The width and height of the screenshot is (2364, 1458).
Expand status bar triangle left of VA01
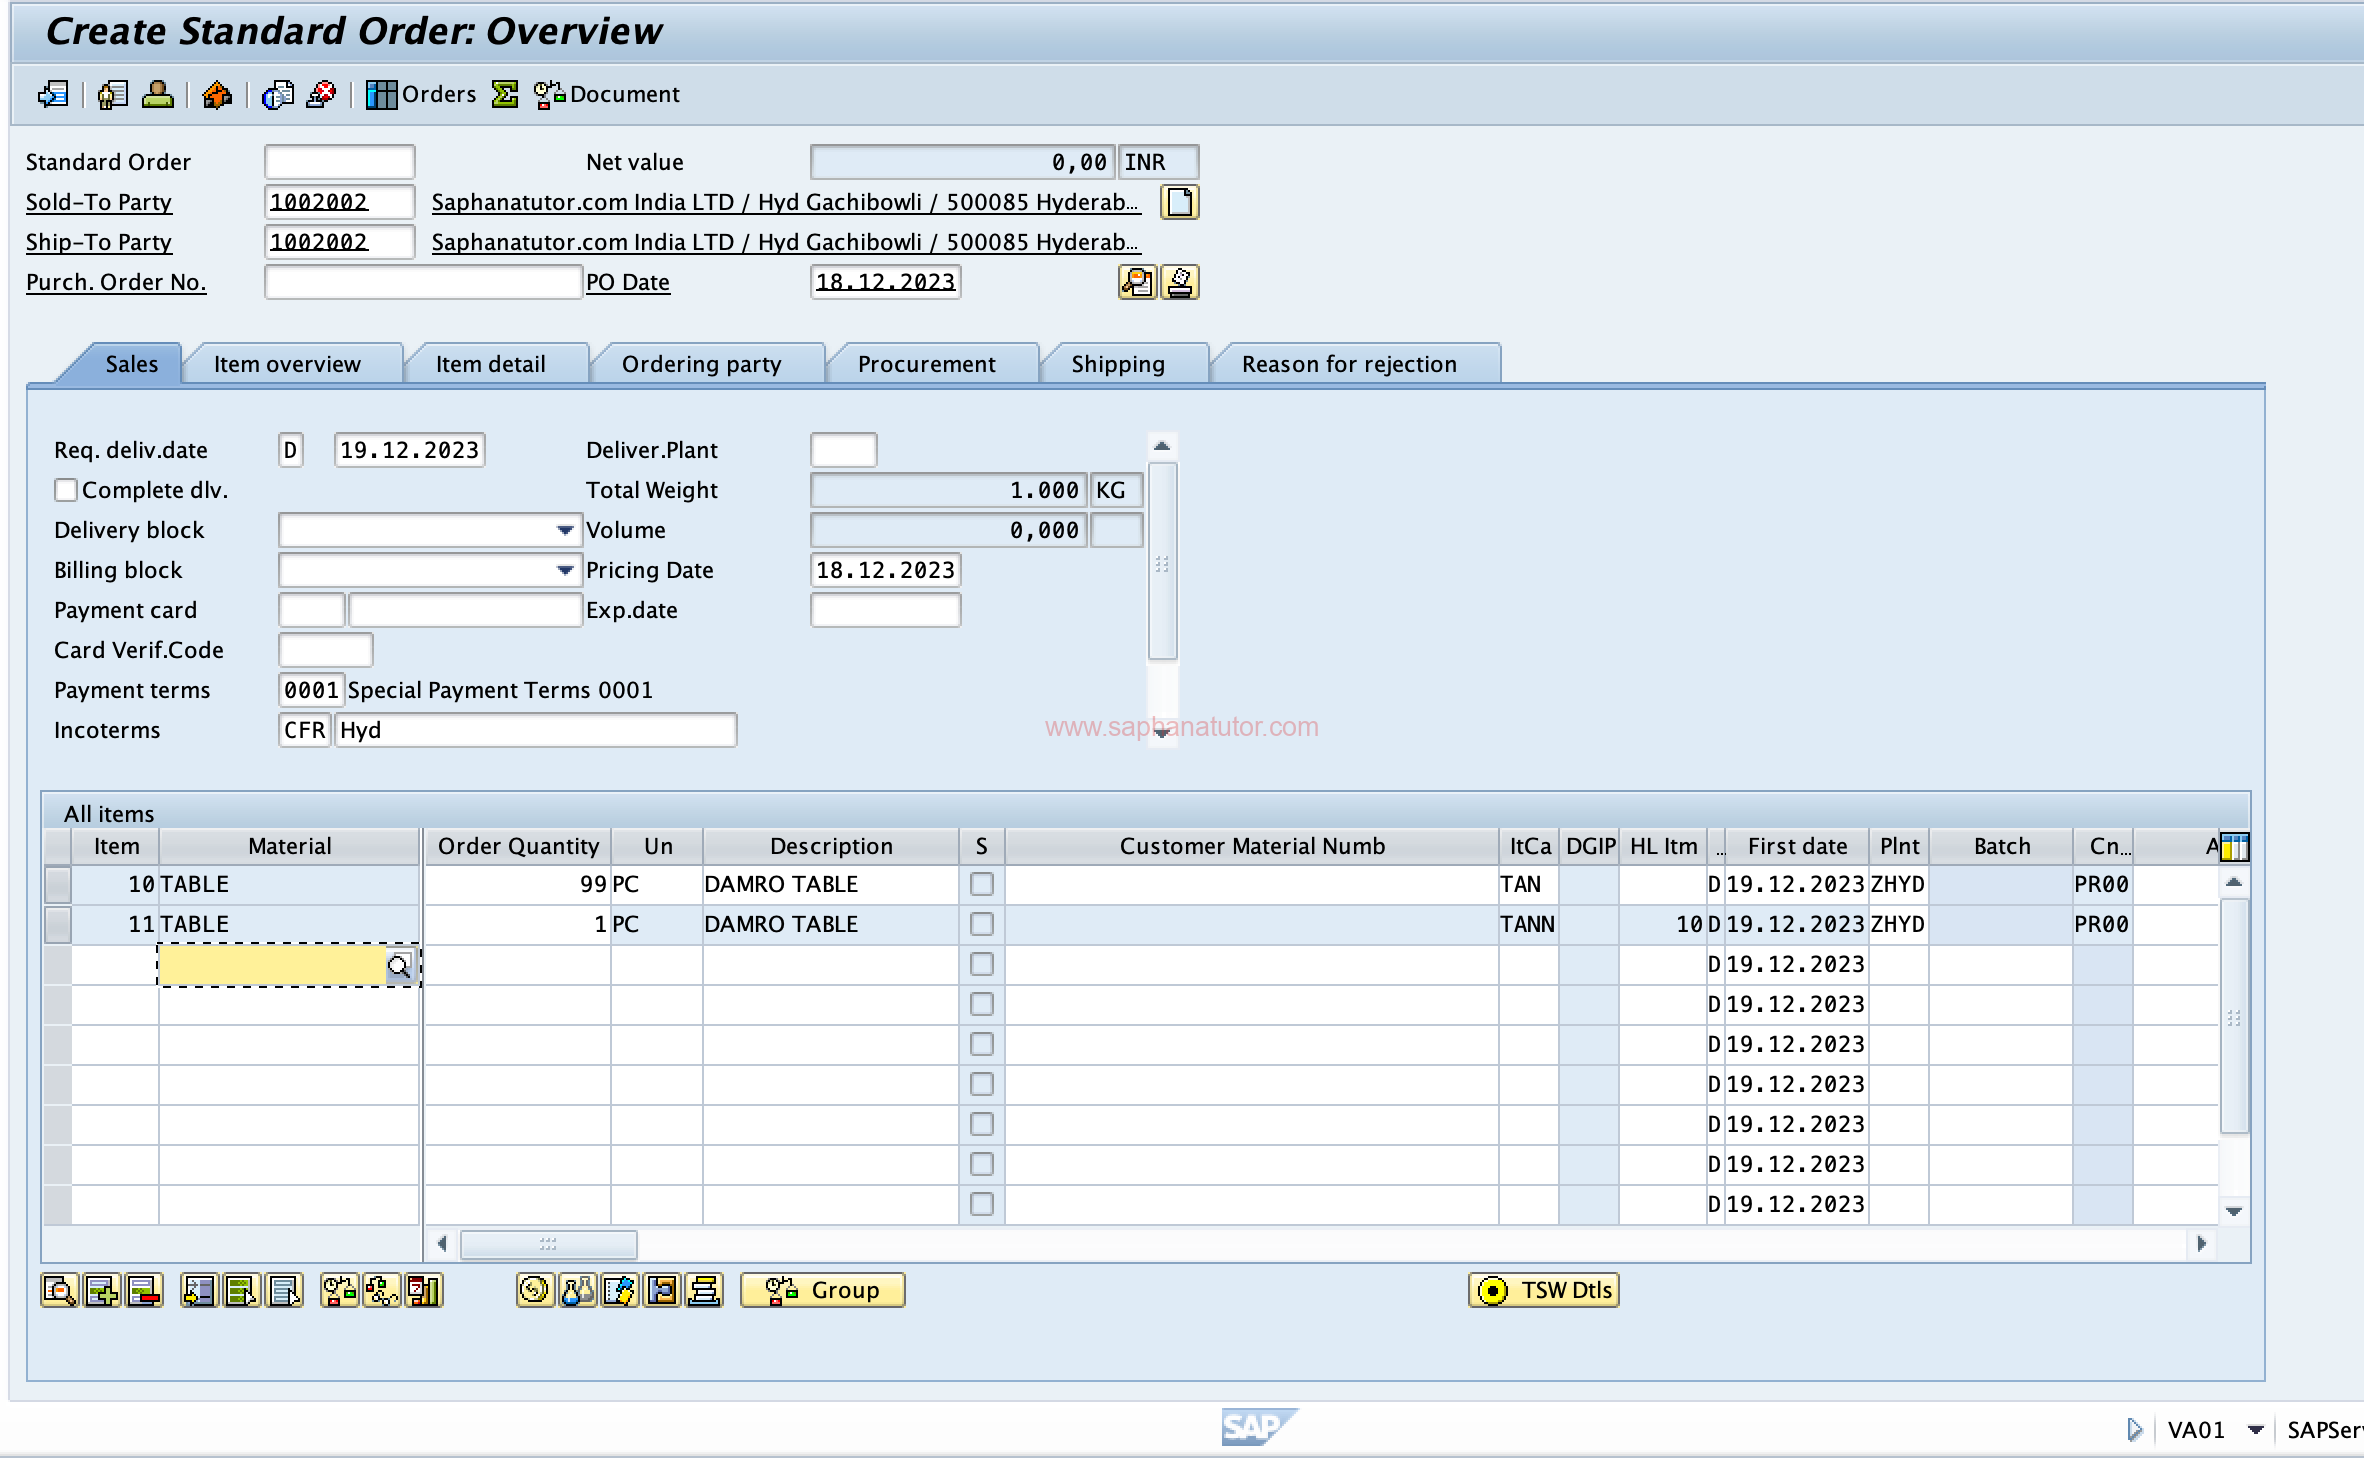[2134, 1430]
